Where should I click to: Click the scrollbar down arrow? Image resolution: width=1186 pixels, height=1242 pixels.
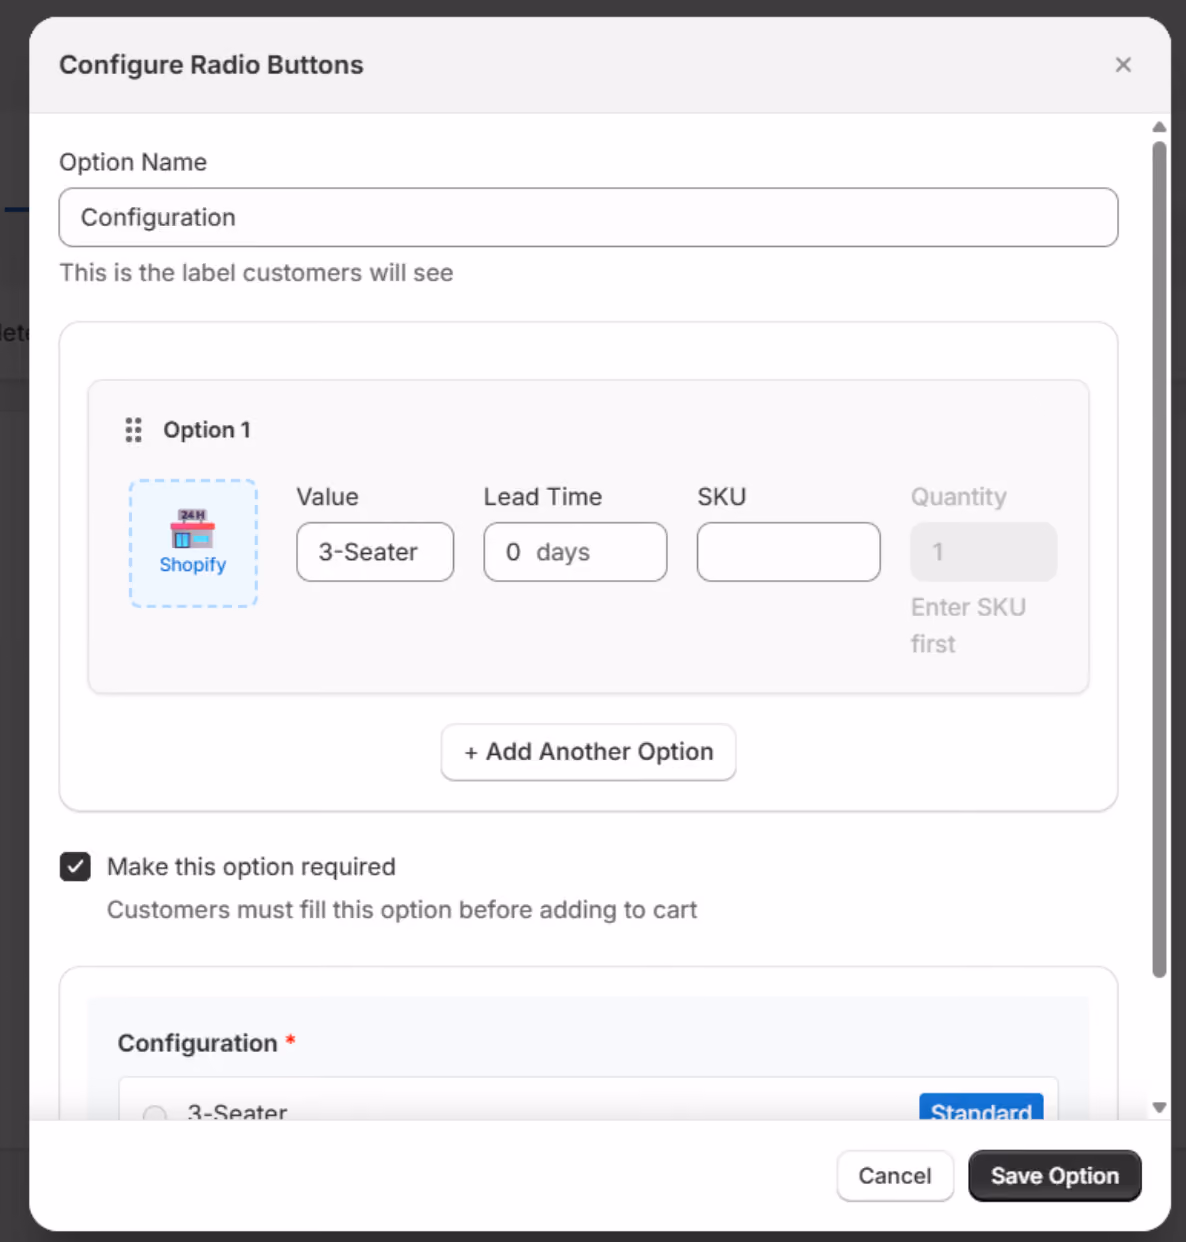coord(1159,1107)
